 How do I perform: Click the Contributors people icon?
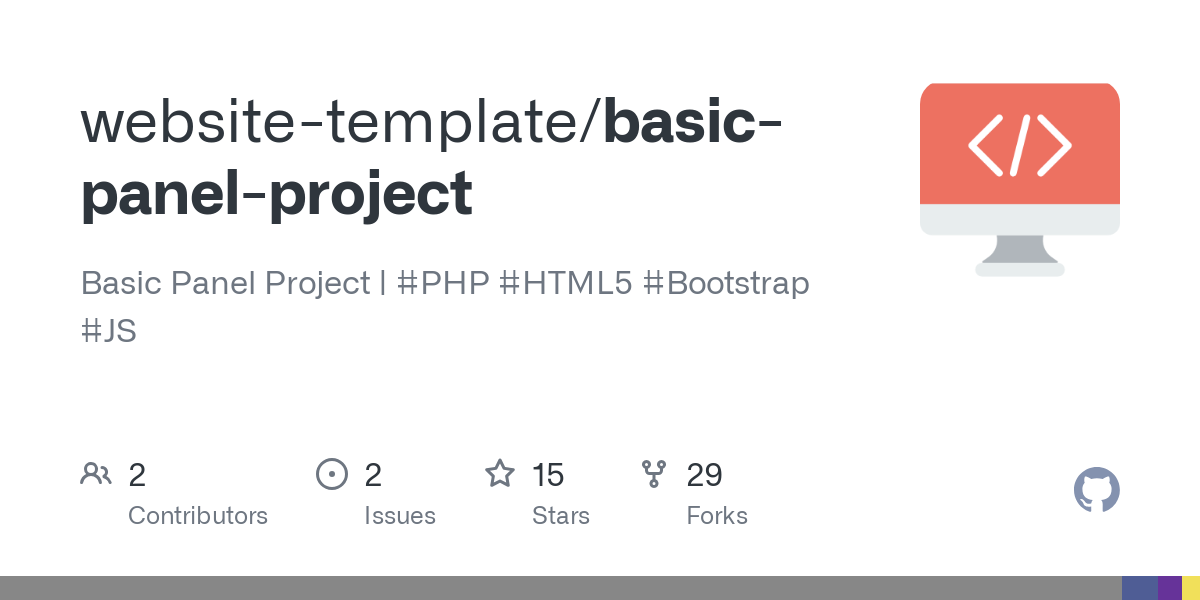[96, 474]
